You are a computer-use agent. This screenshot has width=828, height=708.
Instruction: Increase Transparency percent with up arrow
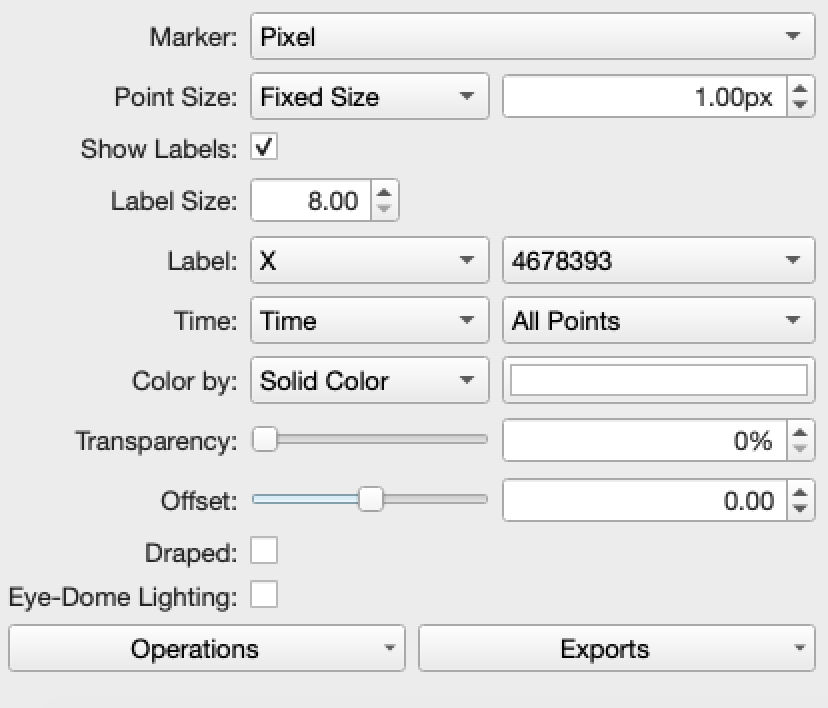coord(800,433)
